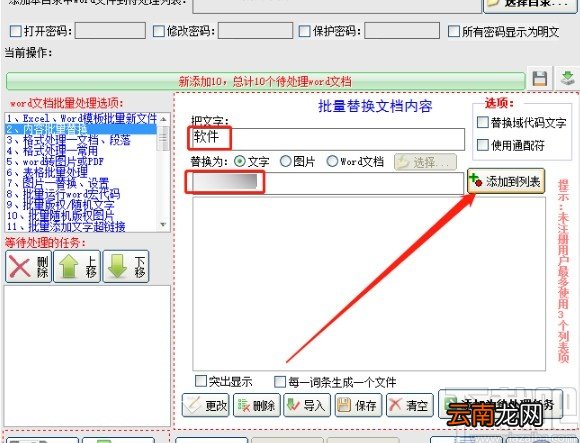Screen dimensions: 580x443
Task: Move task down with 下移 green arrow
Action: coord(126,267)
